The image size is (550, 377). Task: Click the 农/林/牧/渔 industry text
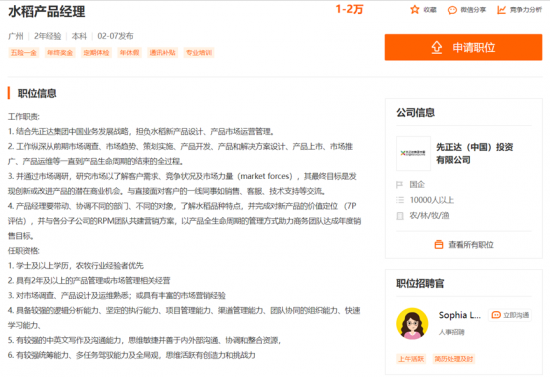pos(429,216)
